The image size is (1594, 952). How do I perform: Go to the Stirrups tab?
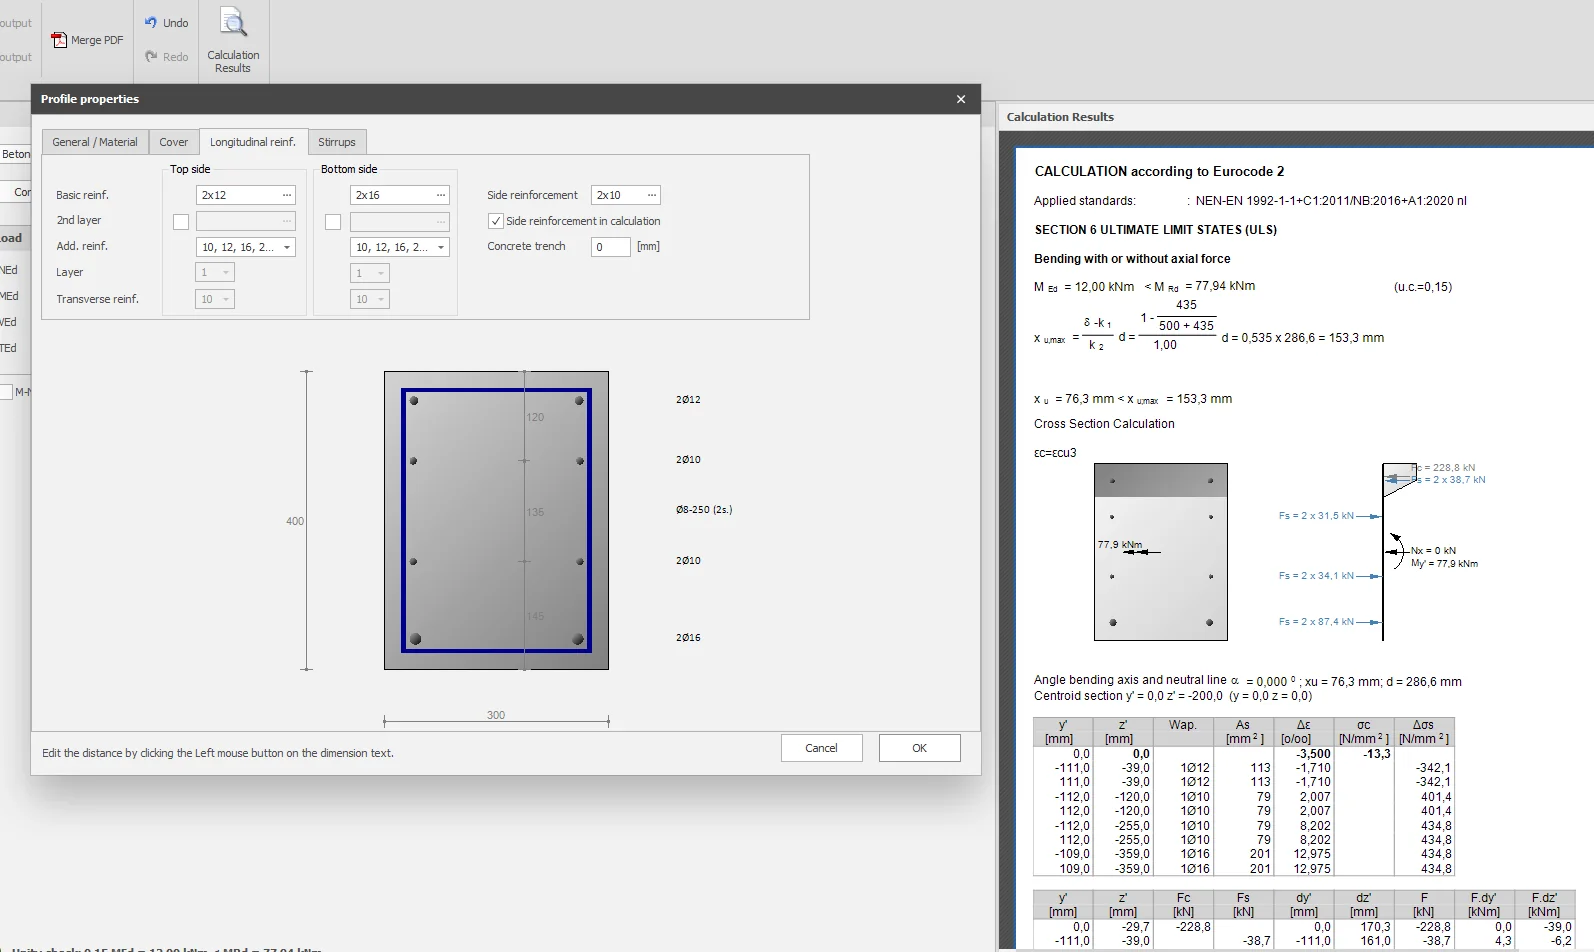(x=337, y=142)
